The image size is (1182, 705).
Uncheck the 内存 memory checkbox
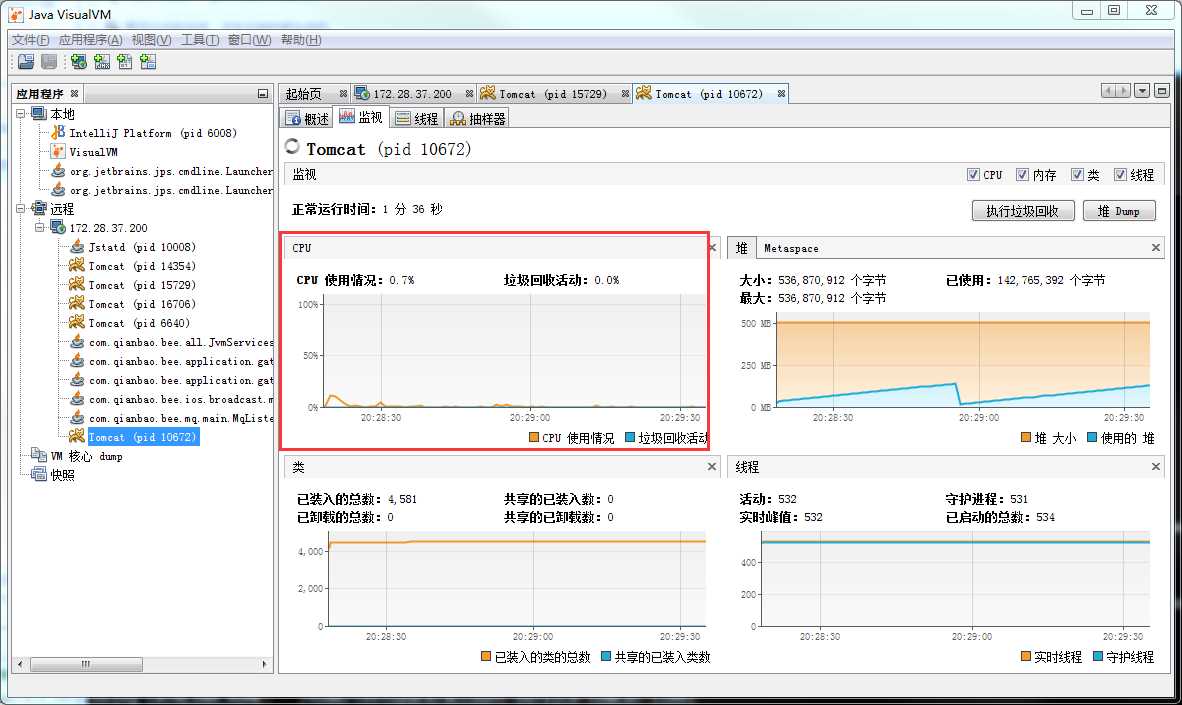pyautogui.click(x=1022, y=174)
